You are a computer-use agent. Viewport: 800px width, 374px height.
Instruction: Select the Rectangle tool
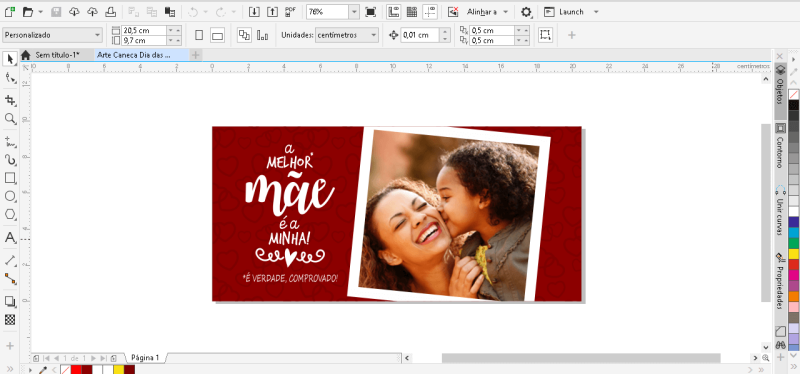[10, 178]
